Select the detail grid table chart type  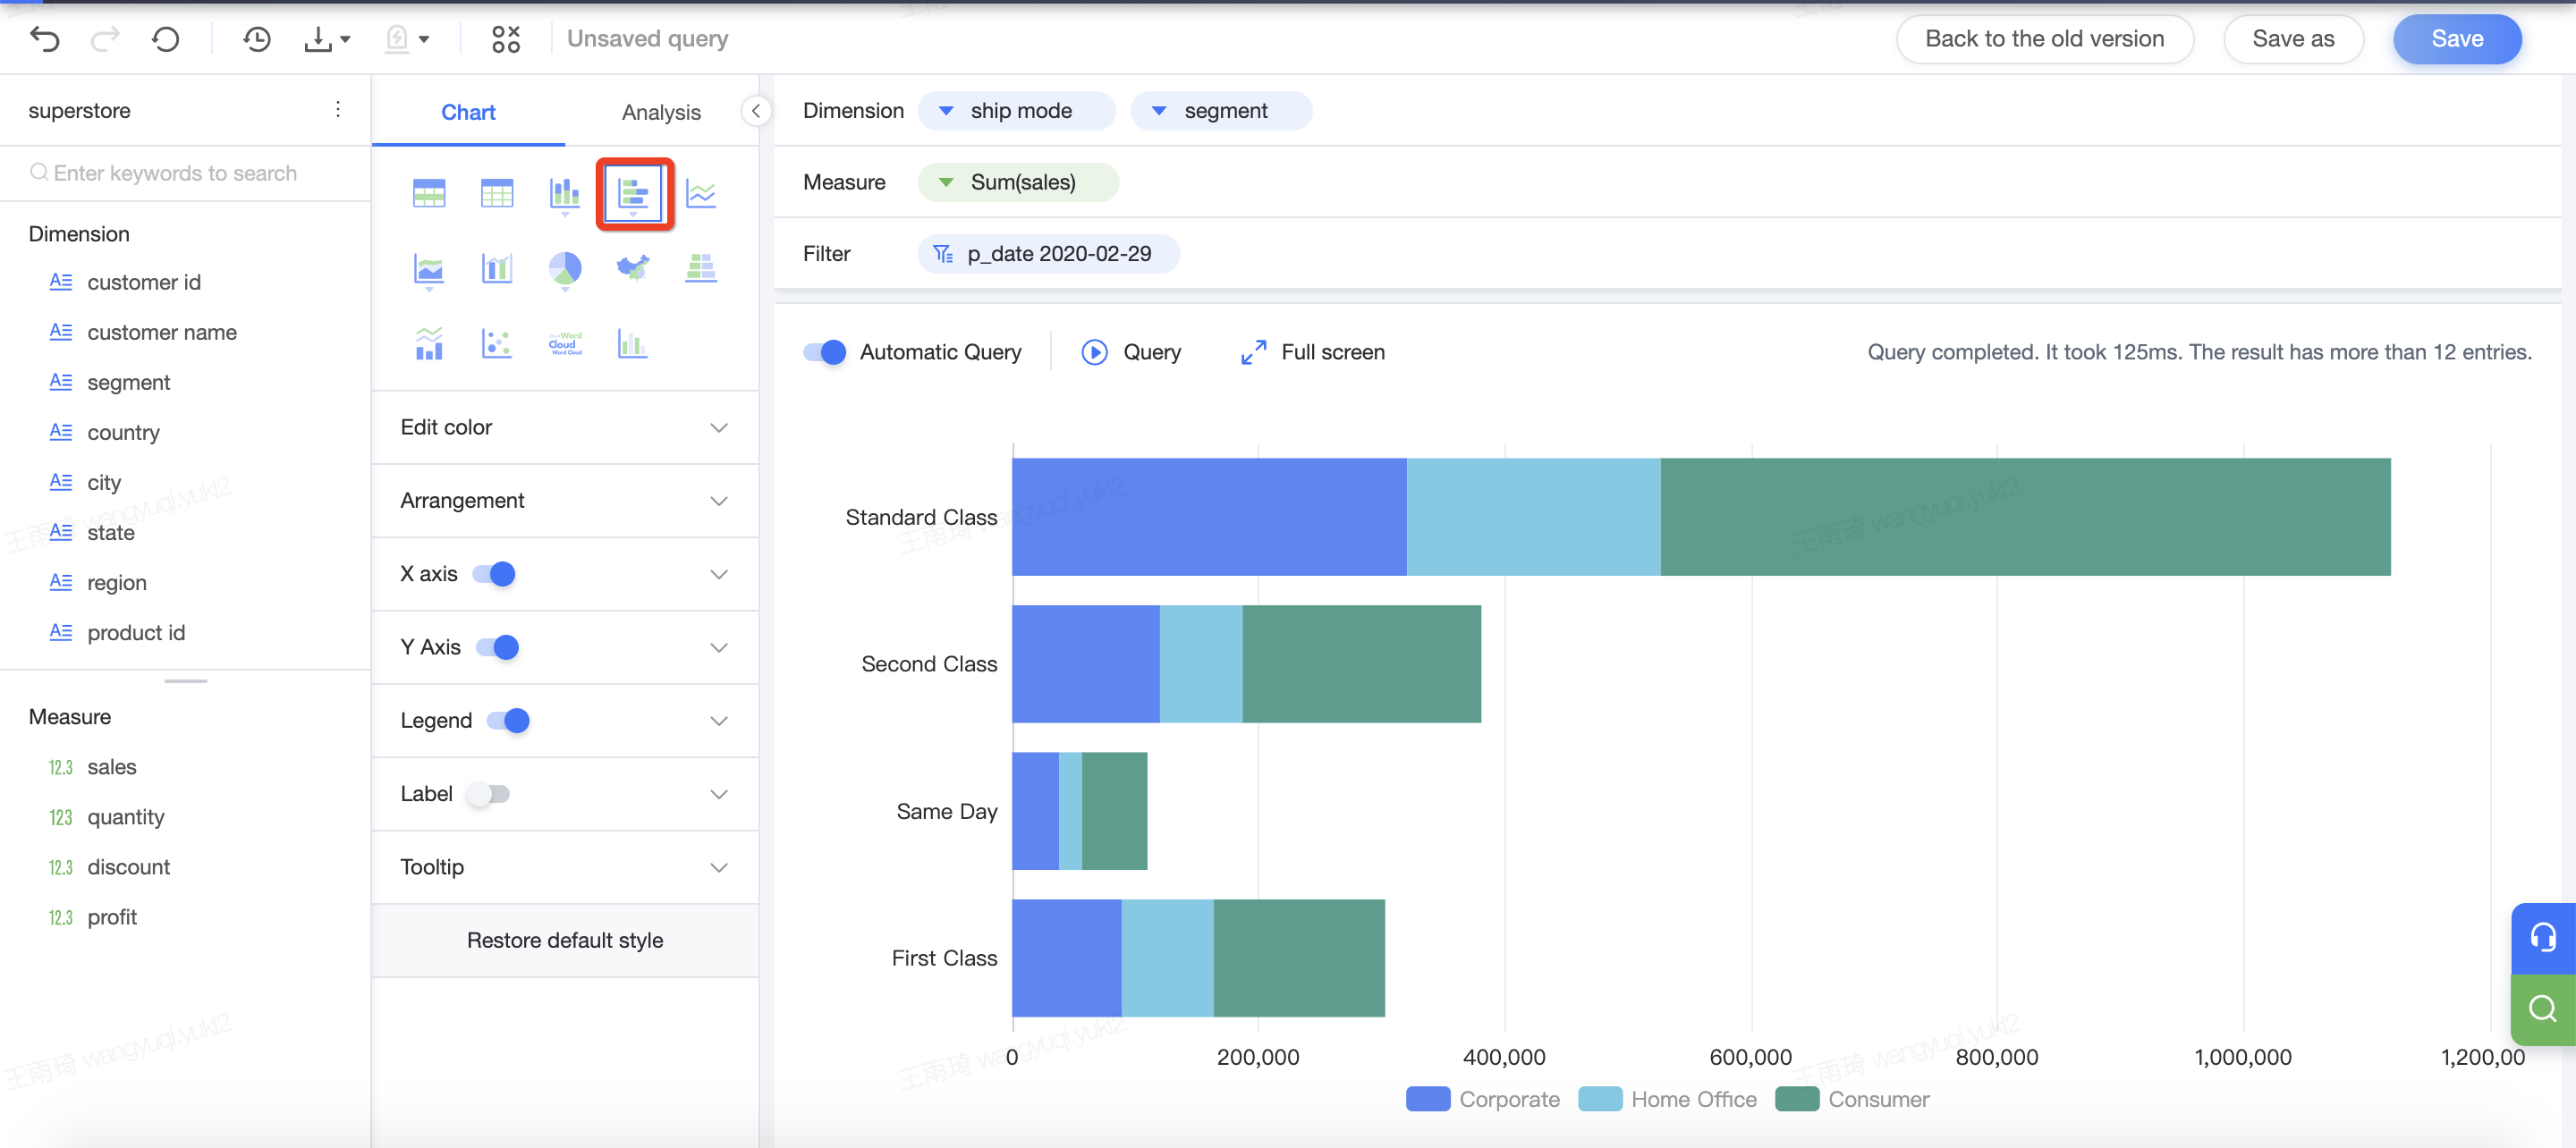(x=497, y=193)
